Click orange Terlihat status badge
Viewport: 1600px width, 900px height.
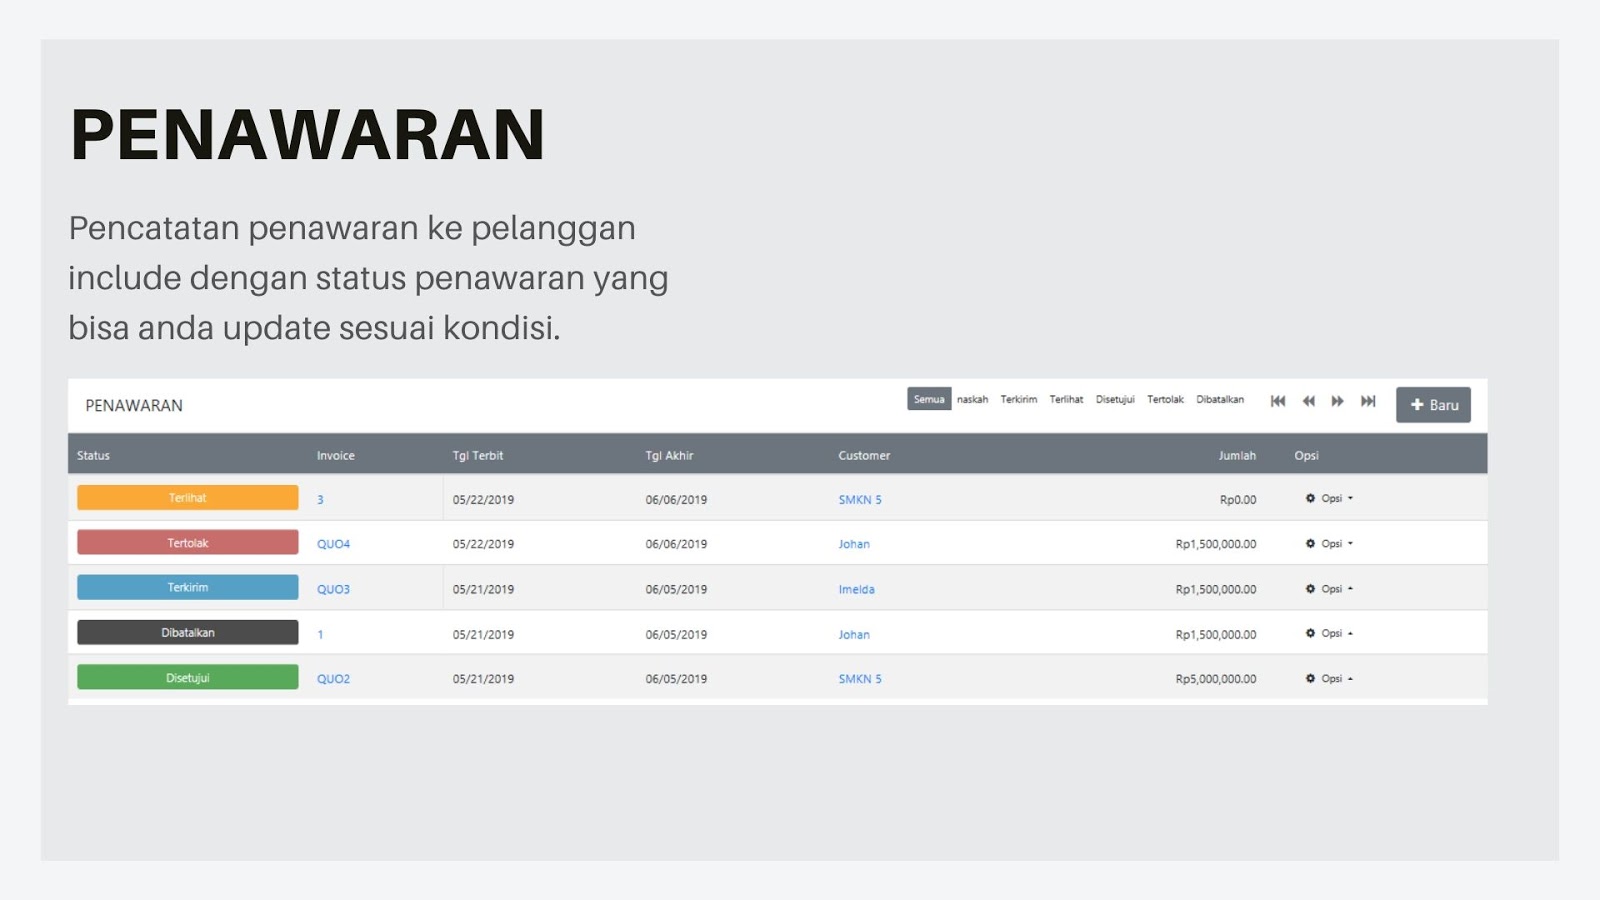(x=188, y=498)
